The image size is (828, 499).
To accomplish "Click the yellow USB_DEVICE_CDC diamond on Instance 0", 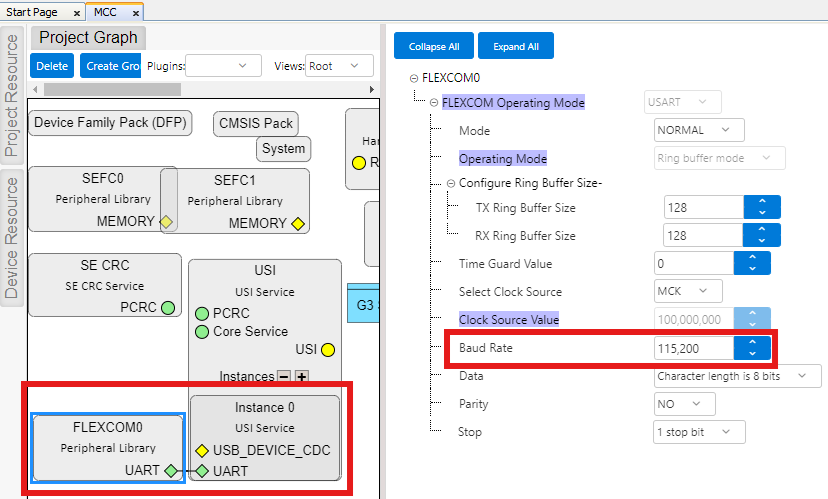I will point(201,450).
